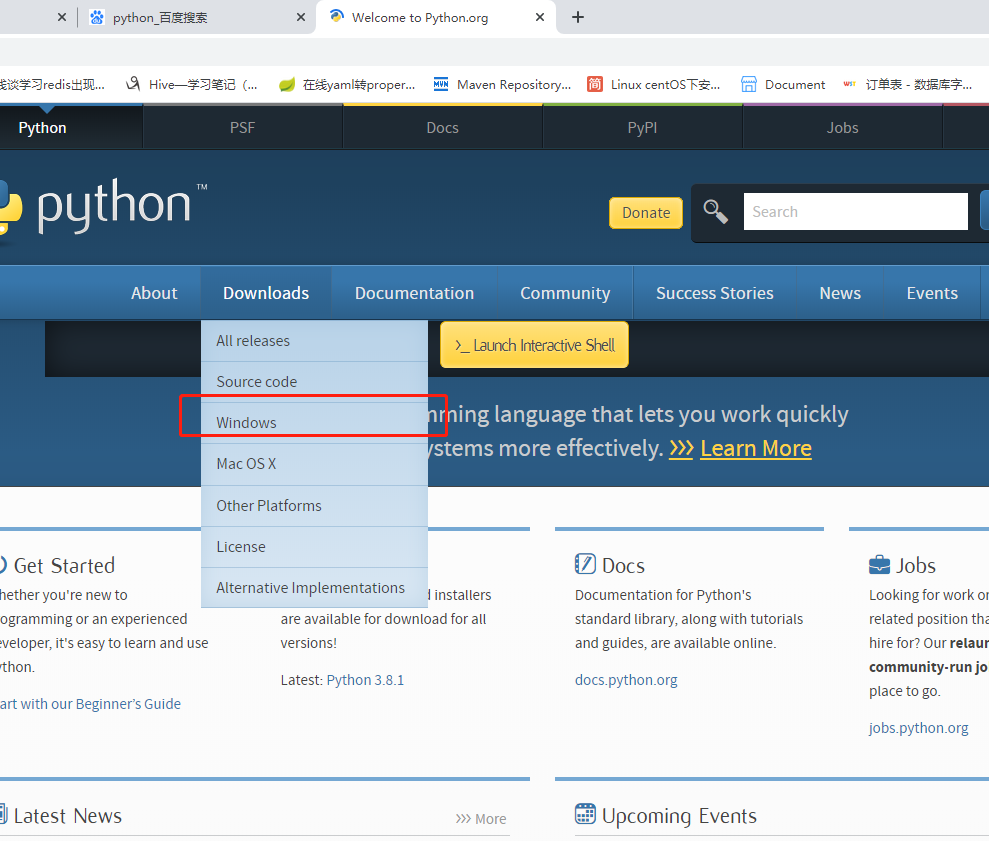Click the Donate button
This screenshot has height=841, width=989.
point(646,213)
